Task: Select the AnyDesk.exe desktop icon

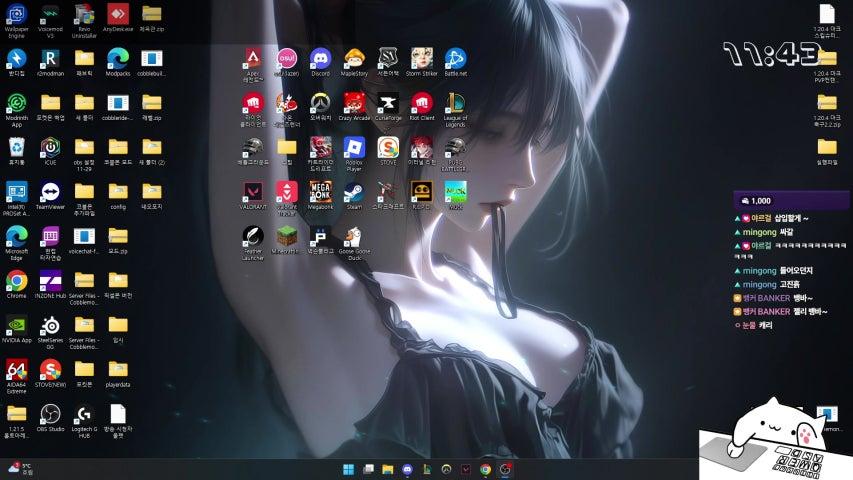Action: pyautogui.click(x=118, y=15)
